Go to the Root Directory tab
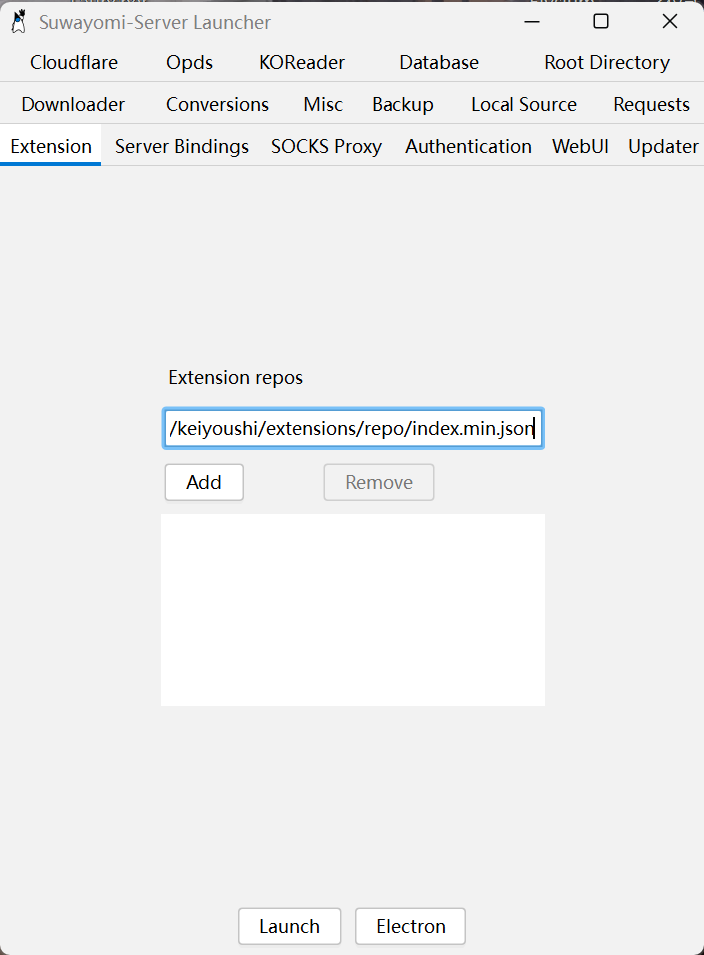The width and height of the screenshot is (704, 955). tap(607, 62)
